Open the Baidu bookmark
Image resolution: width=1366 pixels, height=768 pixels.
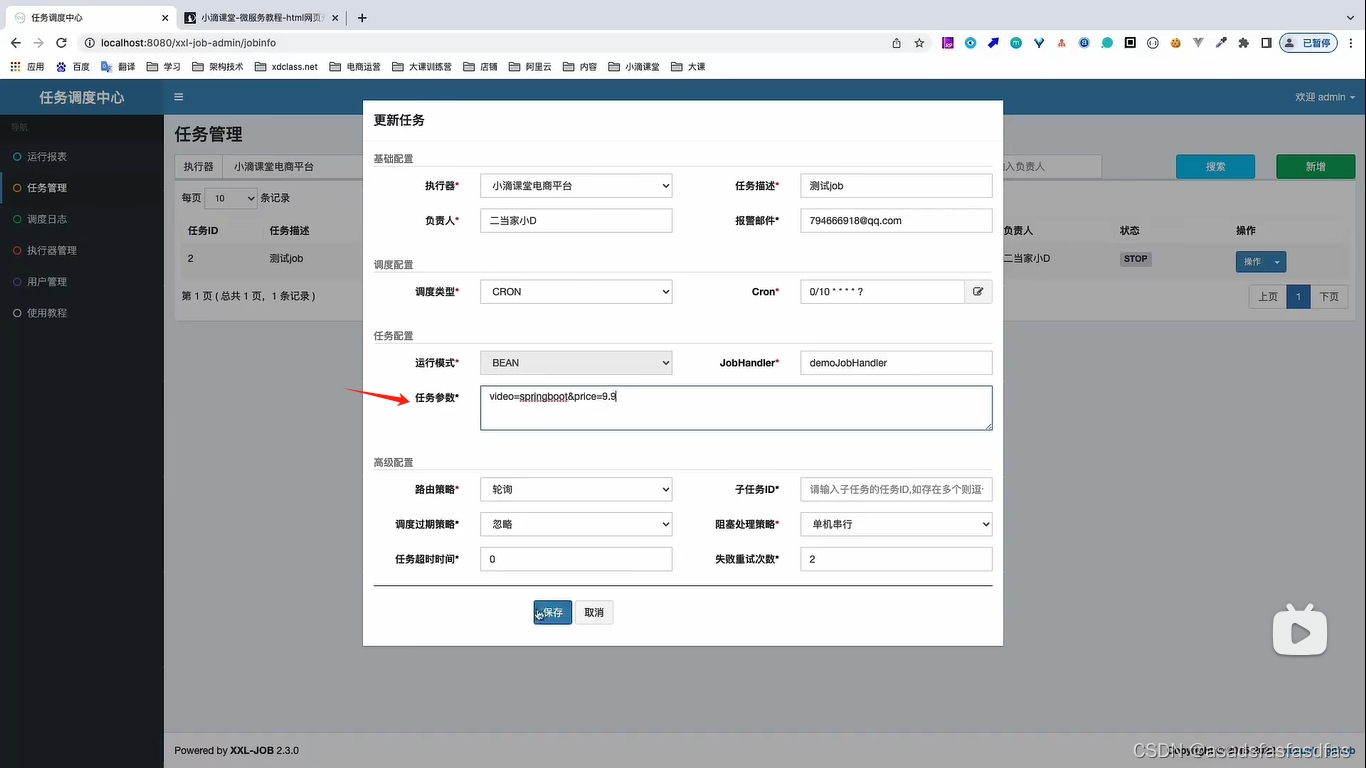tap(73, 67)
